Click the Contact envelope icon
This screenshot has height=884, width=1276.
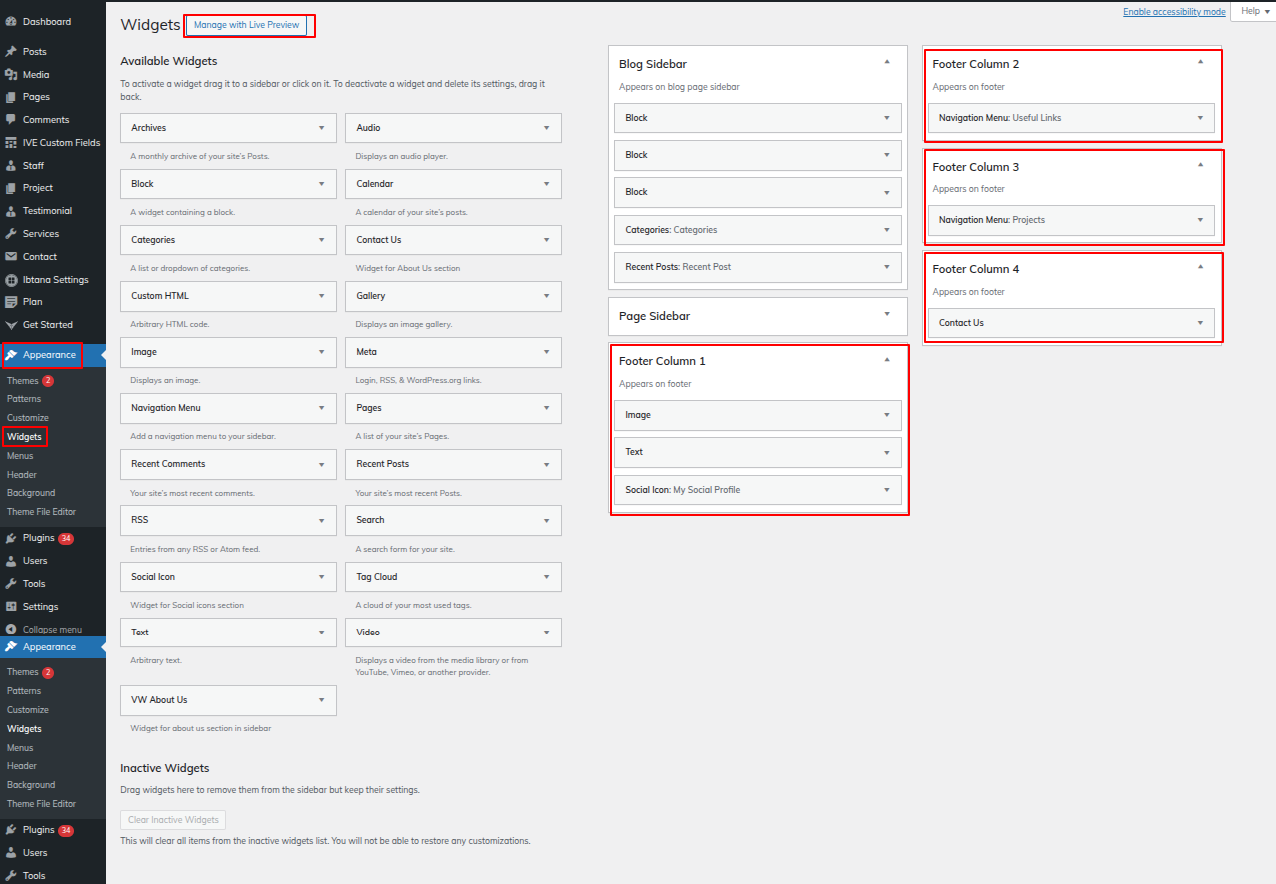(11, 257)
